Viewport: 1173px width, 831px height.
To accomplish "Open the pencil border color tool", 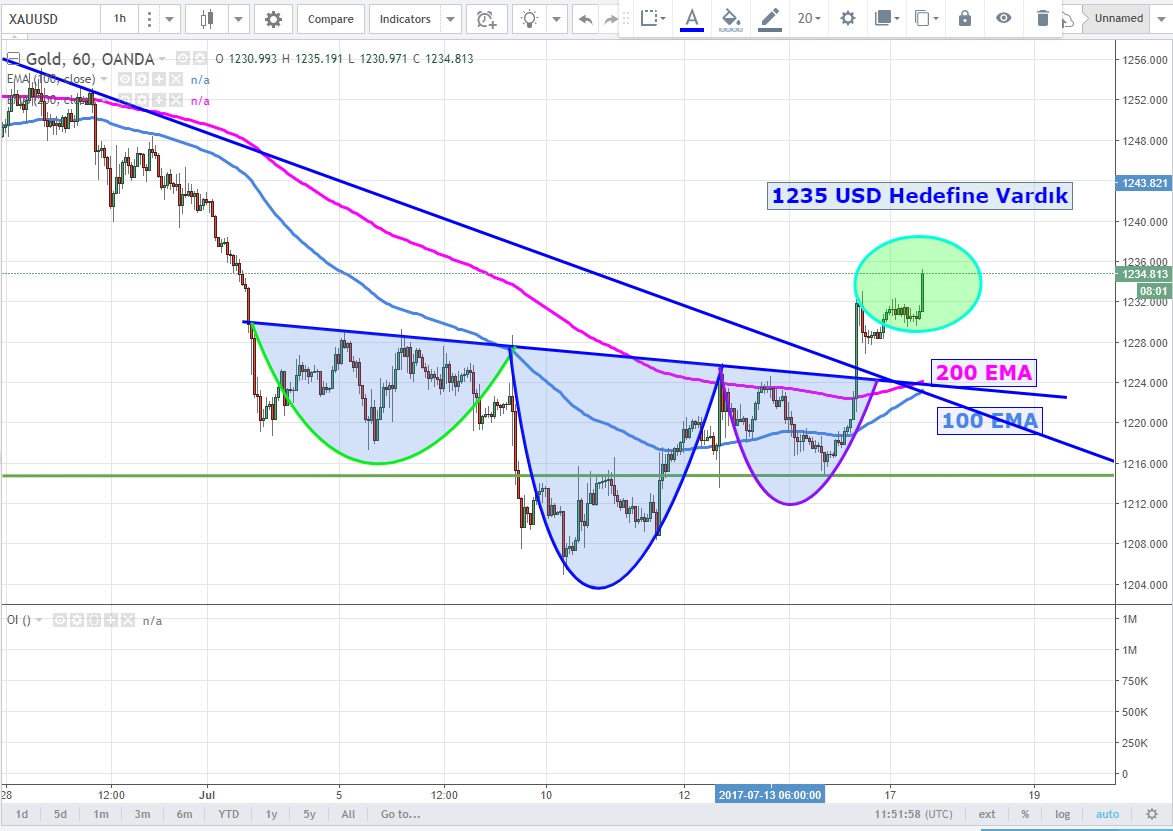I will 769,18.
